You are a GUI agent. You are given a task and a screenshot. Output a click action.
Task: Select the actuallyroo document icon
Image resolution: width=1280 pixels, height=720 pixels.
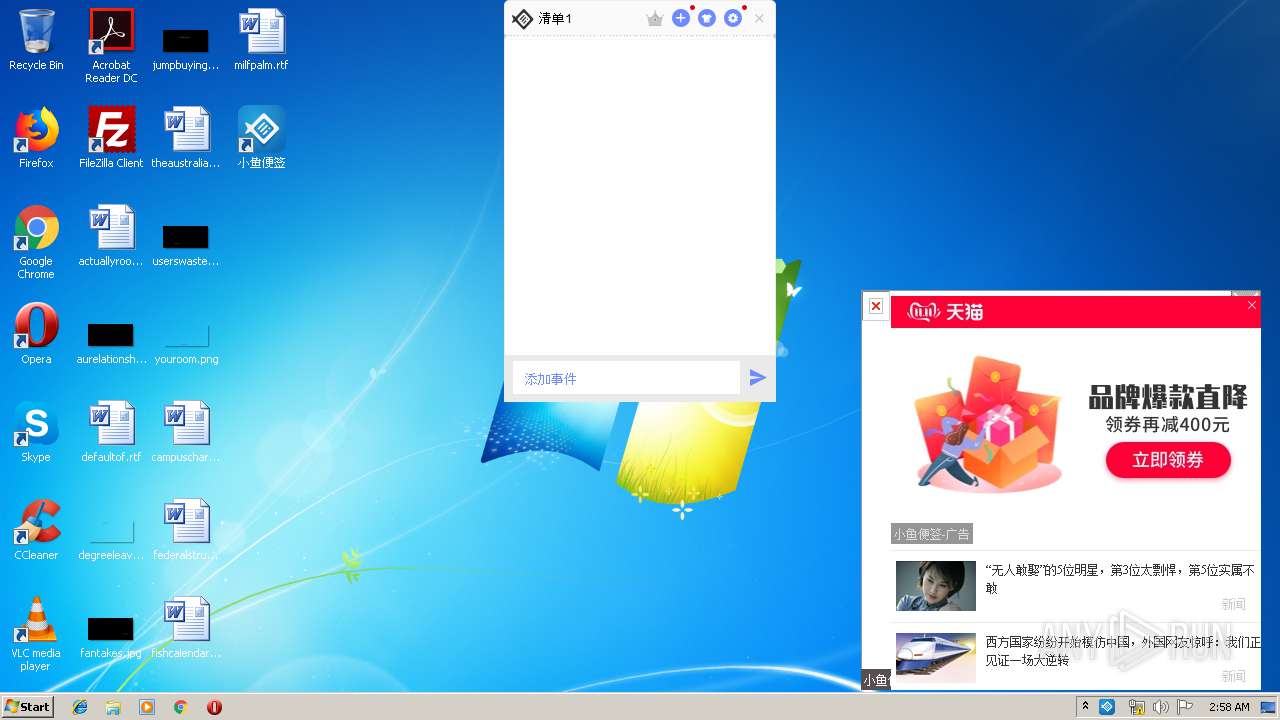(111, 236)
